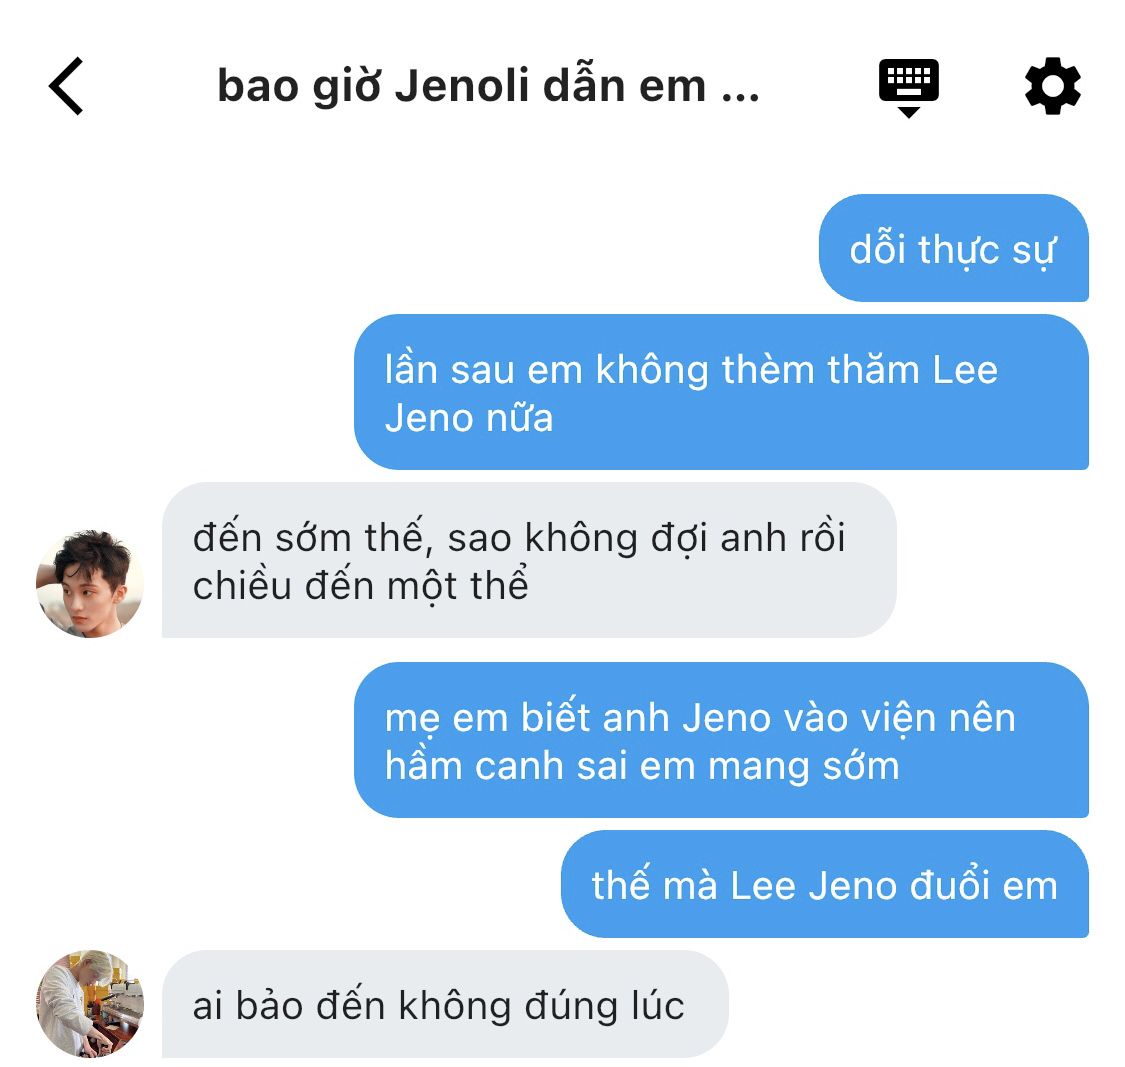Viewport: 1125px width, 1067px height.
Task: Select the 'mẹ em biết anh Jeno vào viện' message
Action: coord(721,740)
